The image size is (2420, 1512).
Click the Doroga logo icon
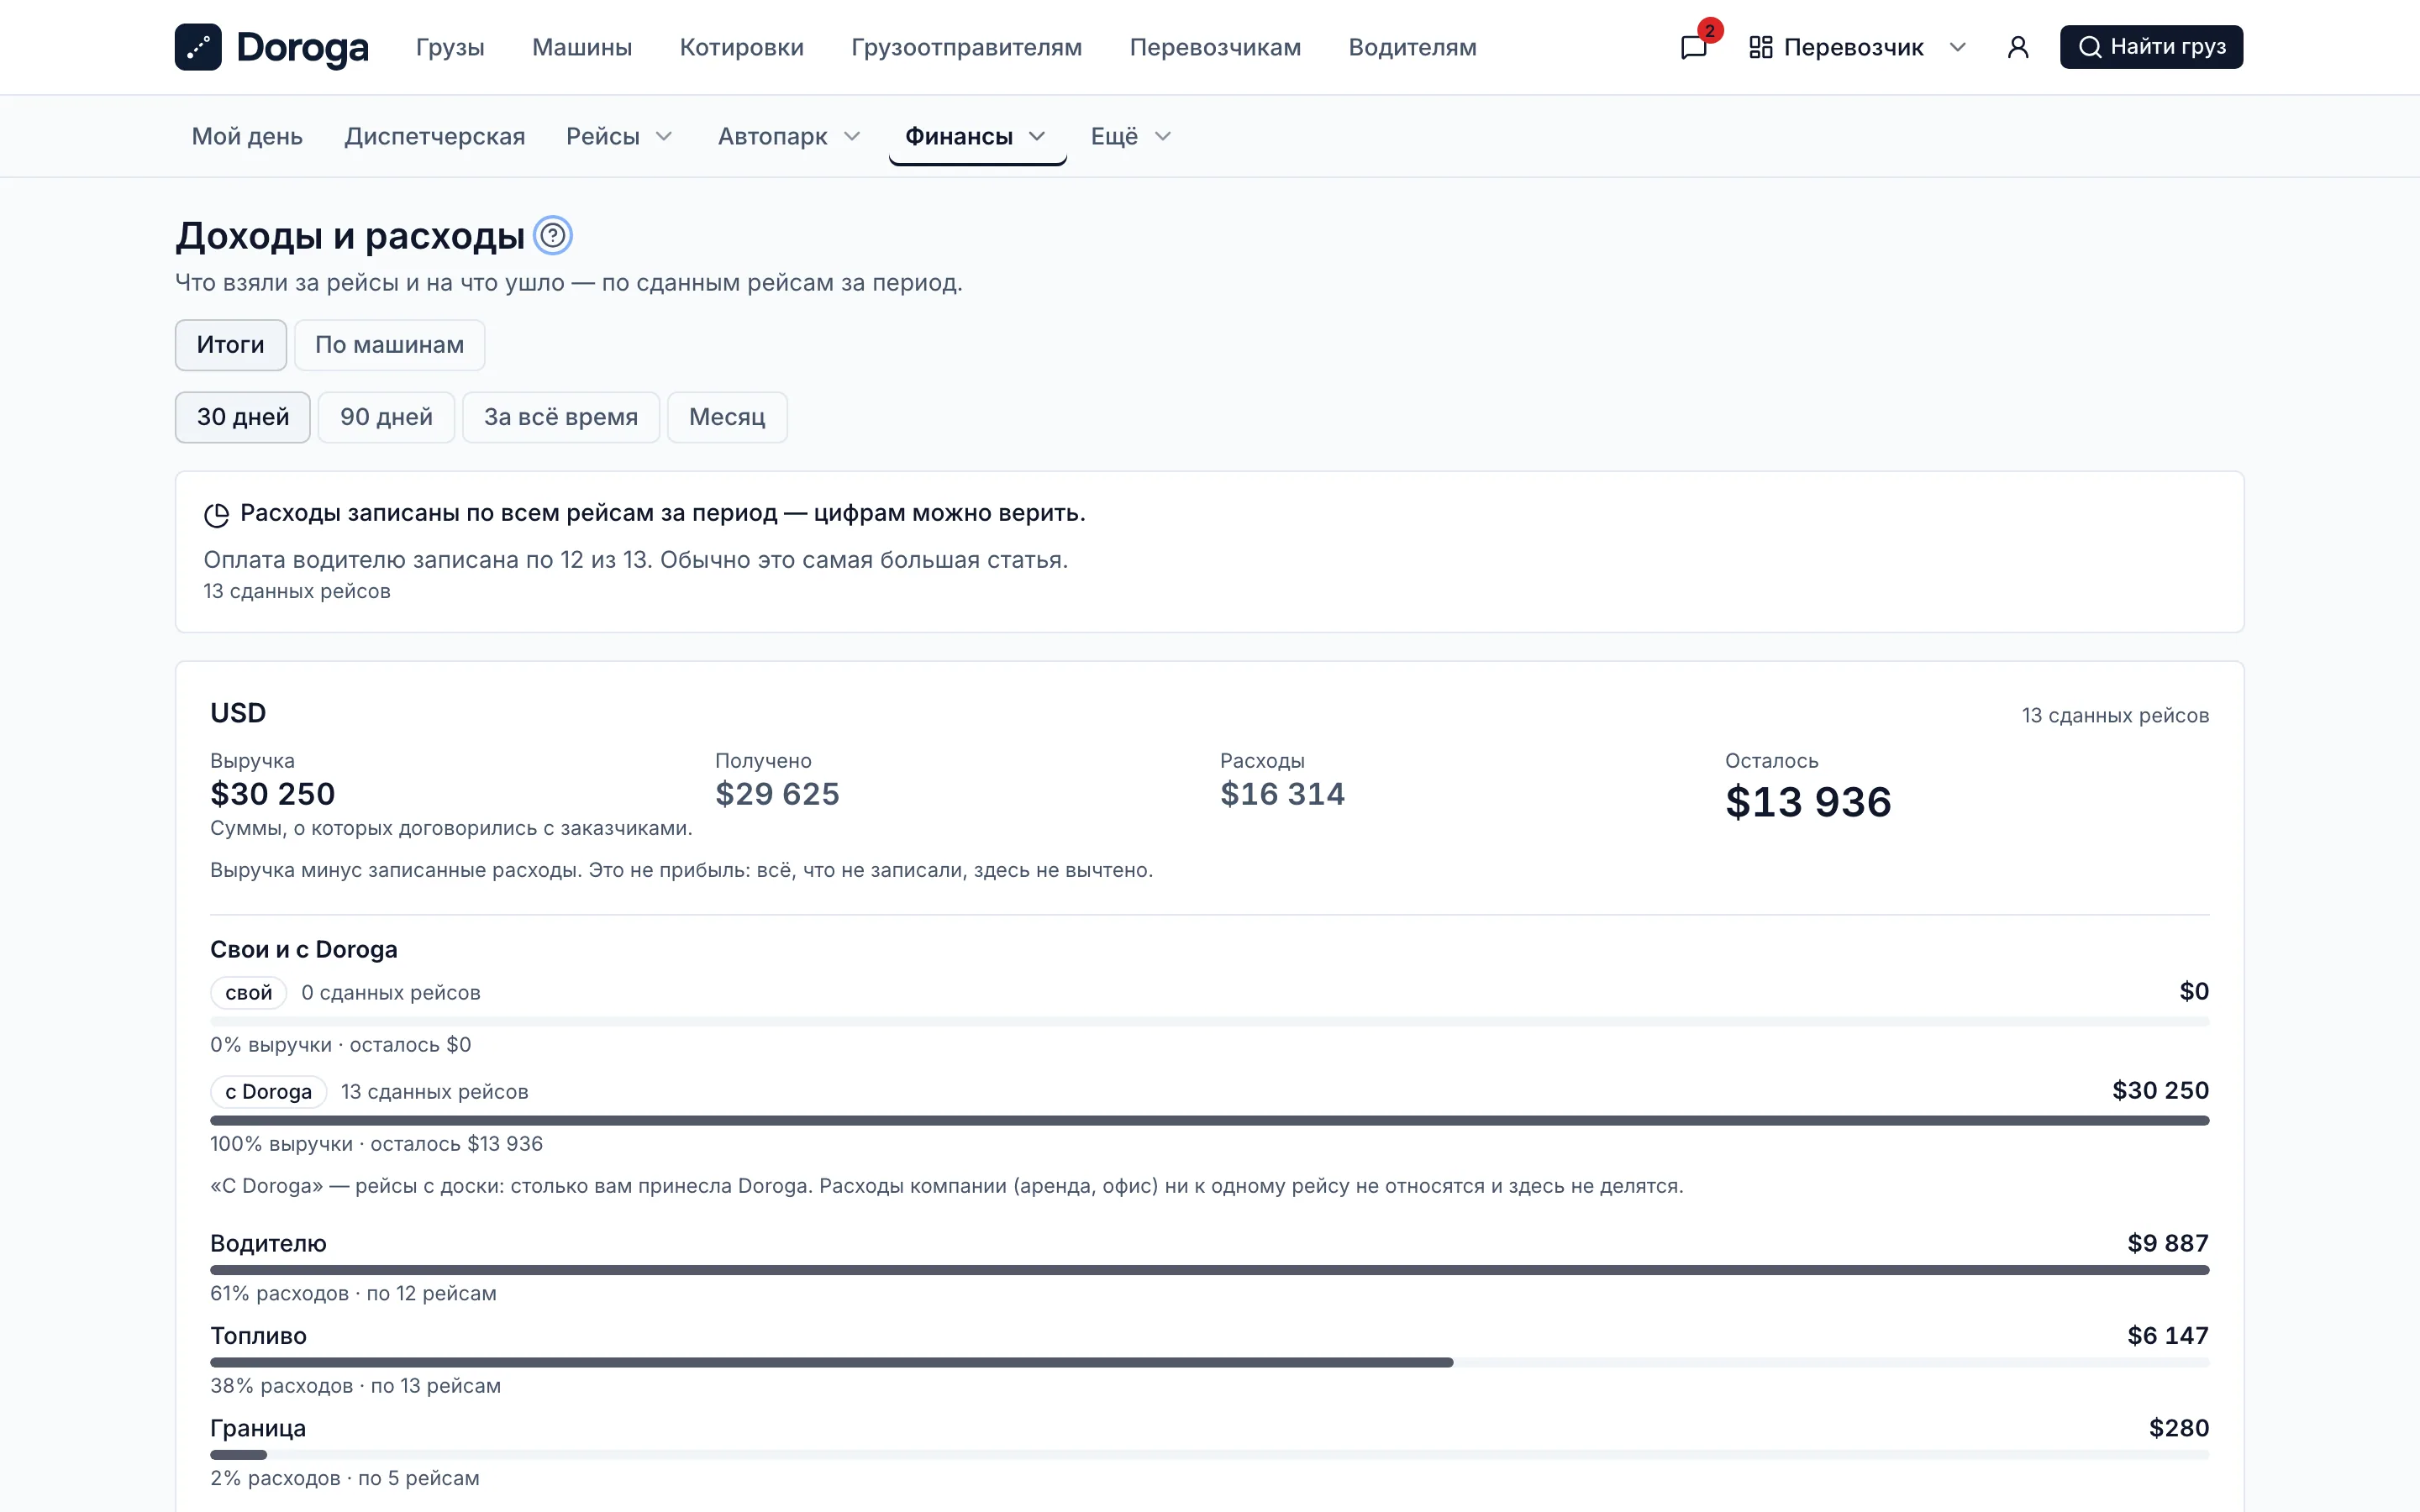(x=198, y=47)
